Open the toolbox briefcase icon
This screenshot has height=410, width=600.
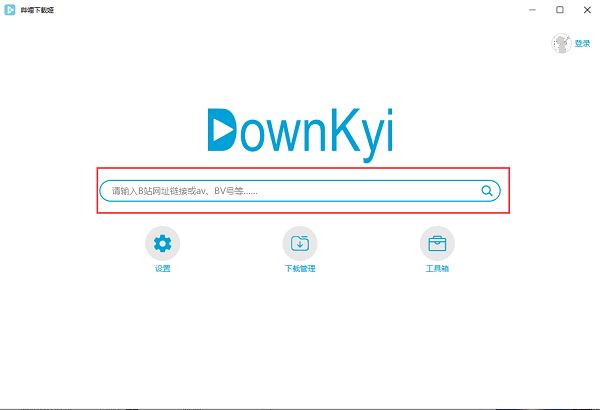[437, 243]
